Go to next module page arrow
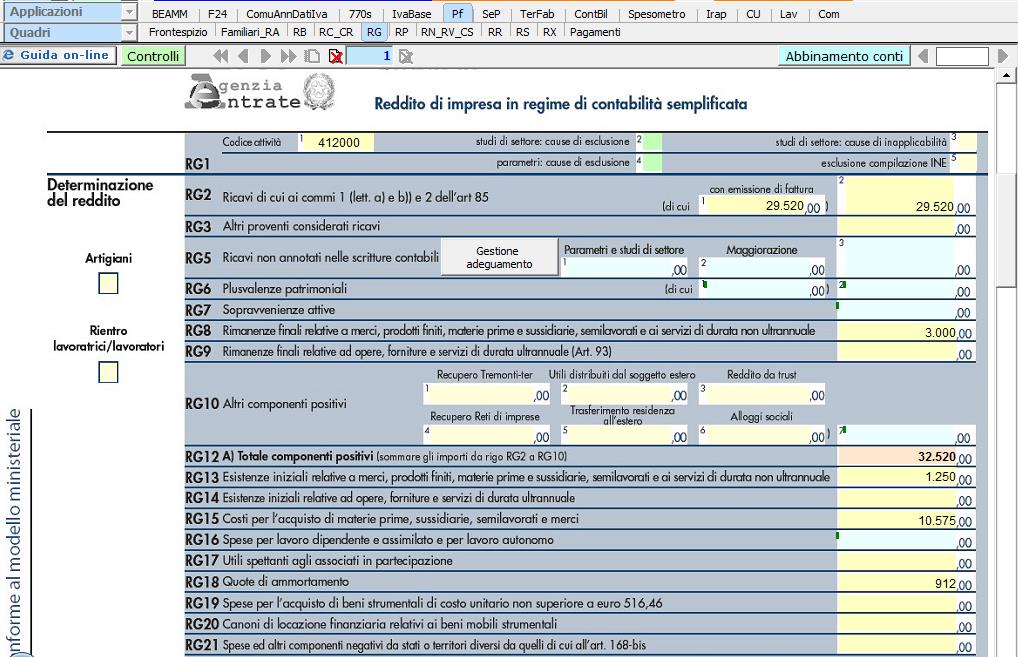The image size is (1018, 657). [x=266, y=56]
